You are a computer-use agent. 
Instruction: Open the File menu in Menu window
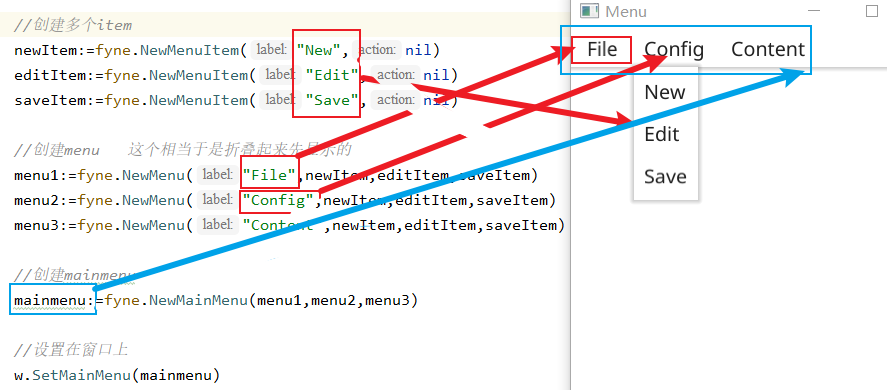(602, 49)
